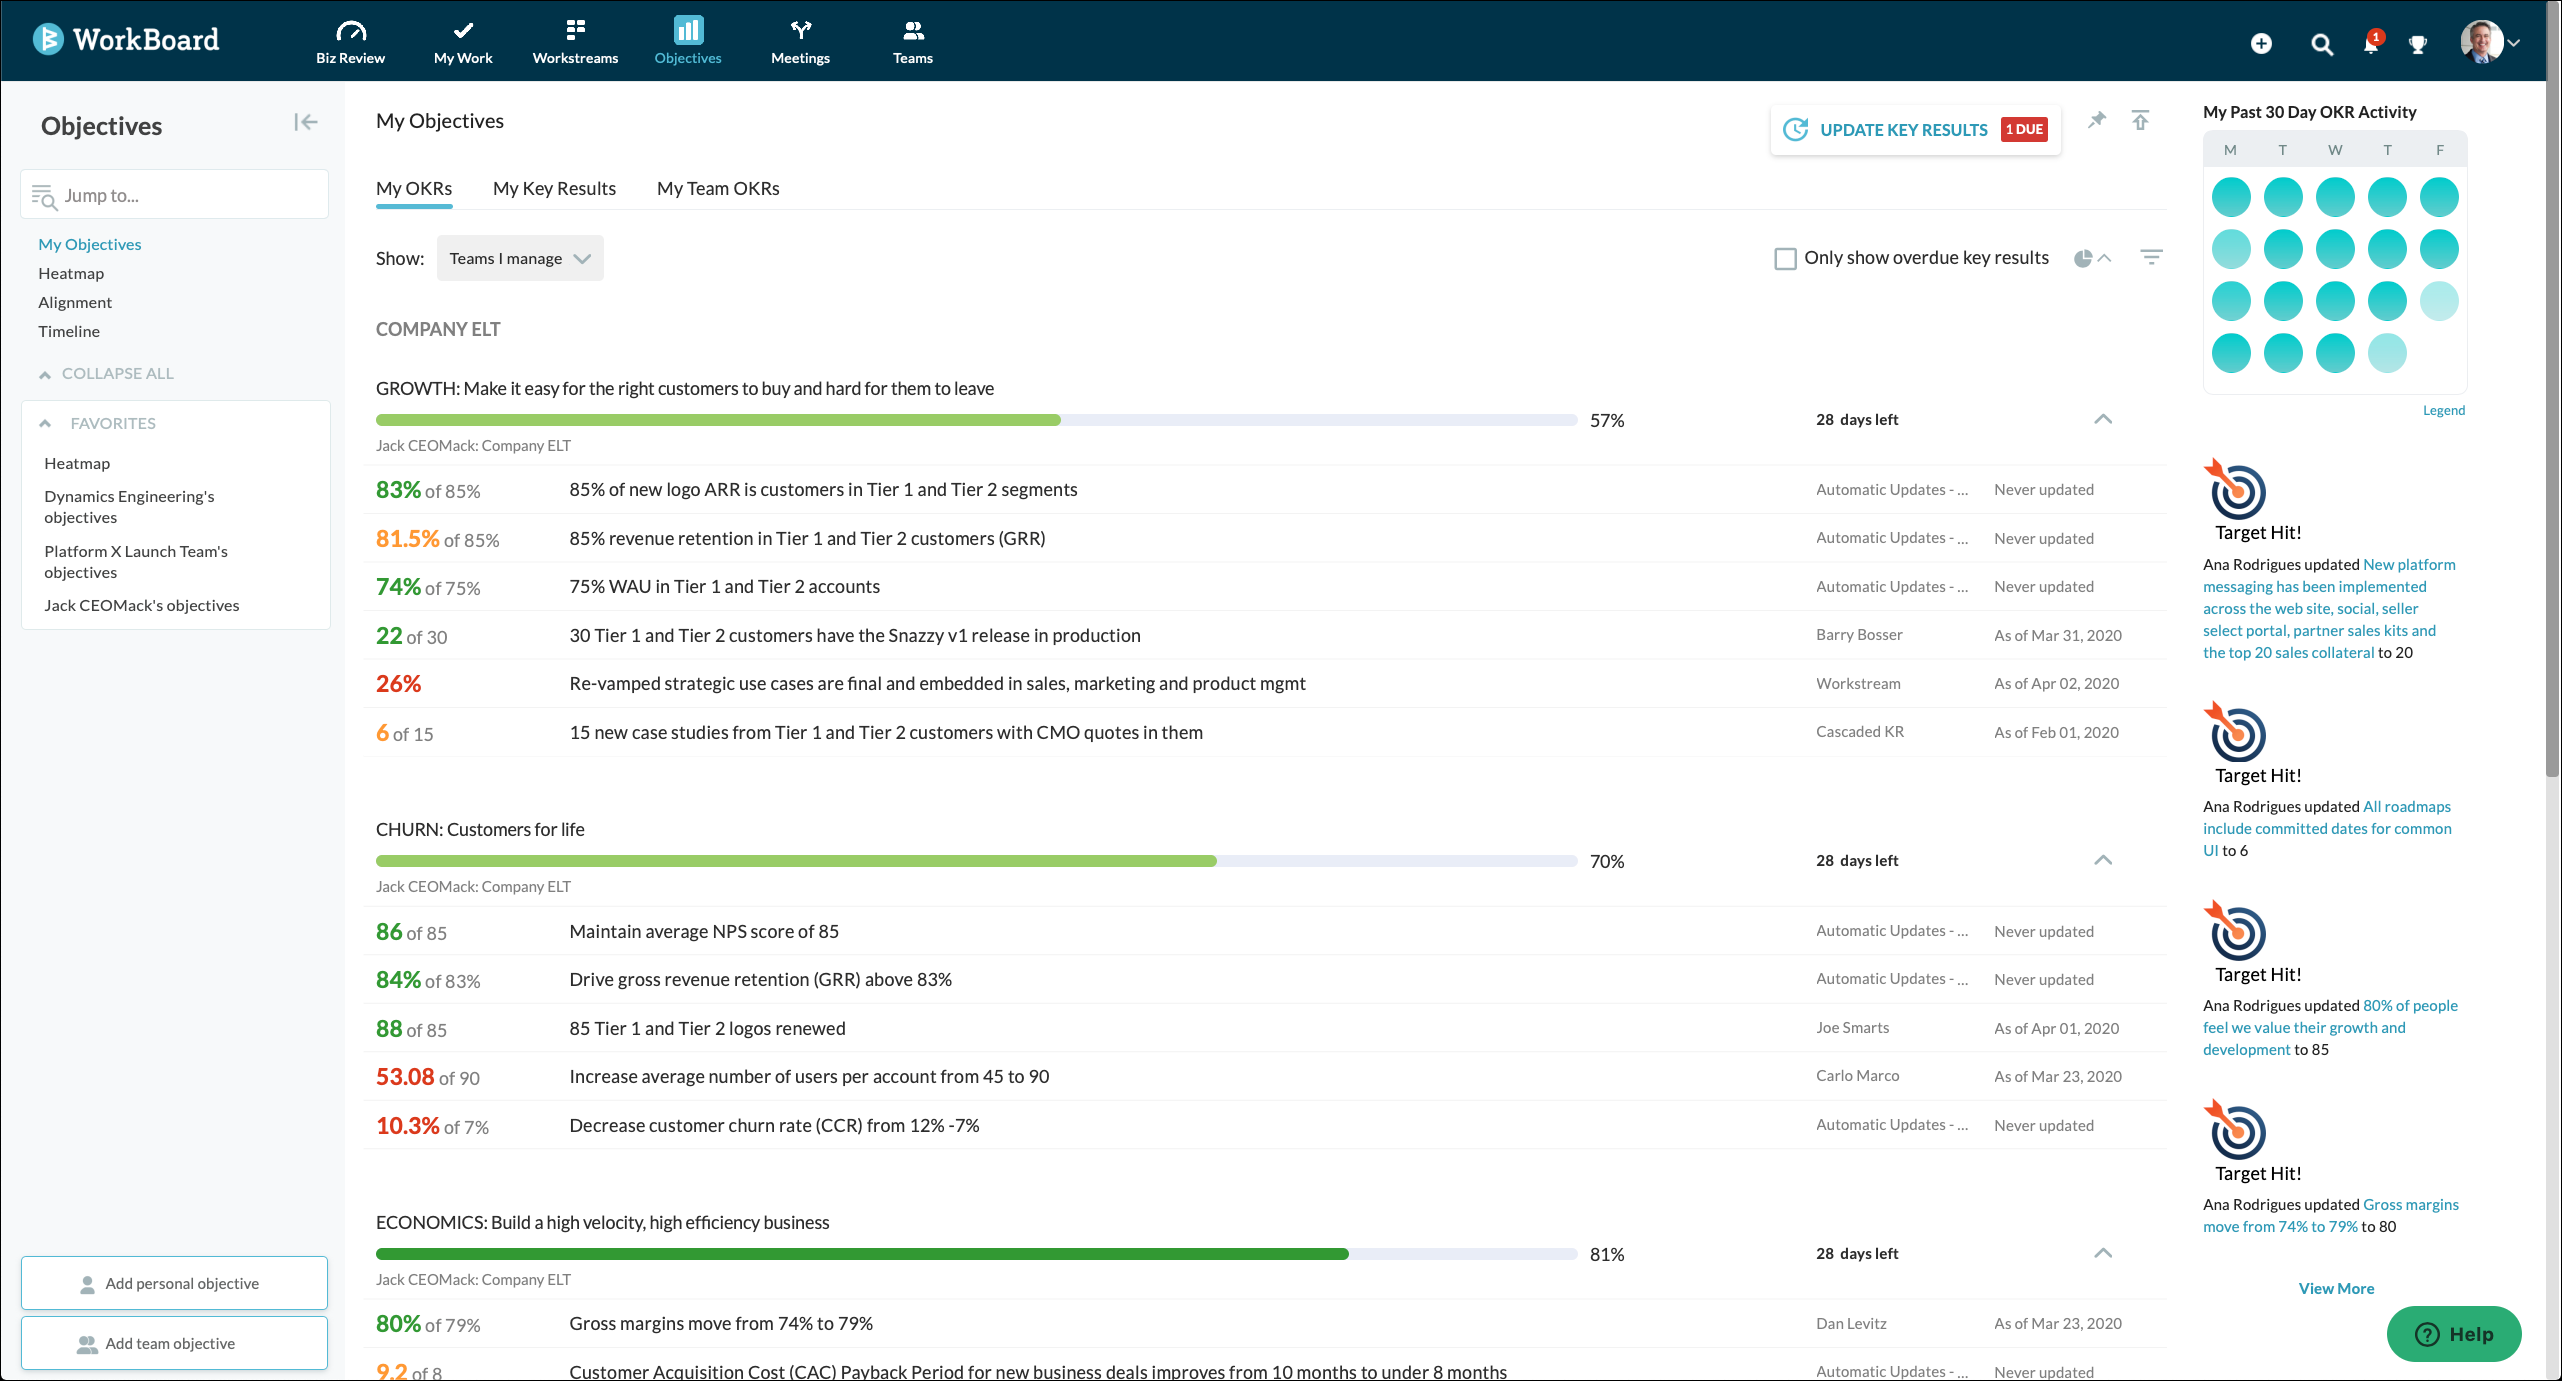The width and height of the screenshot is (2562, 1381).
Task: Click Add personal objective button
Action: click(x=174, y=1283)
